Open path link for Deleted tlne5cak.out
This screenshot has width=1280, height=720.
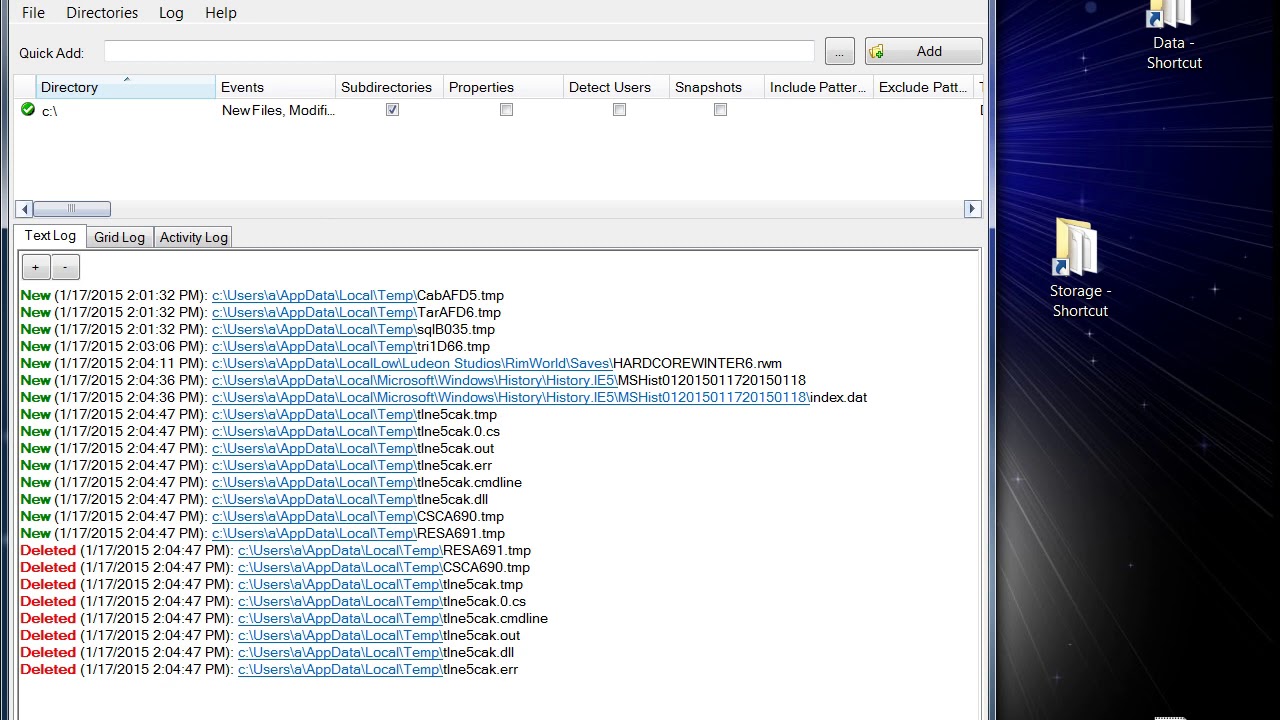click(x=340, y=635)
